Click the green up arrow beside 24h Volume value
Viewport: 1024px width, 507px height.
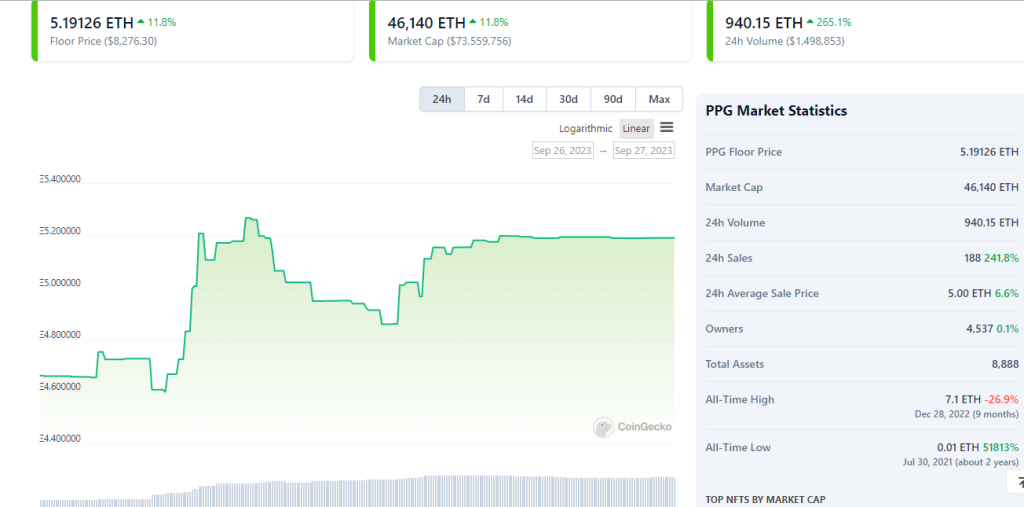coord(811,22)
